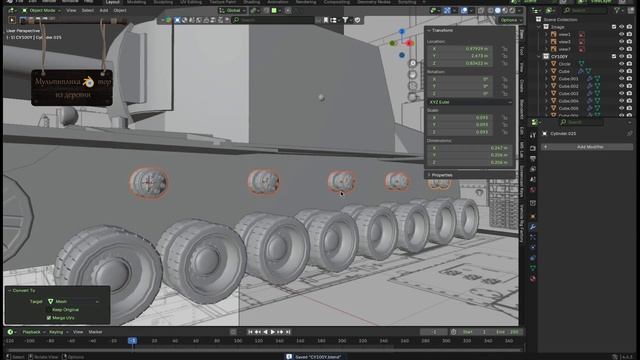
Task: Toggle X-ray mode icon
Action: coord(481,10)
